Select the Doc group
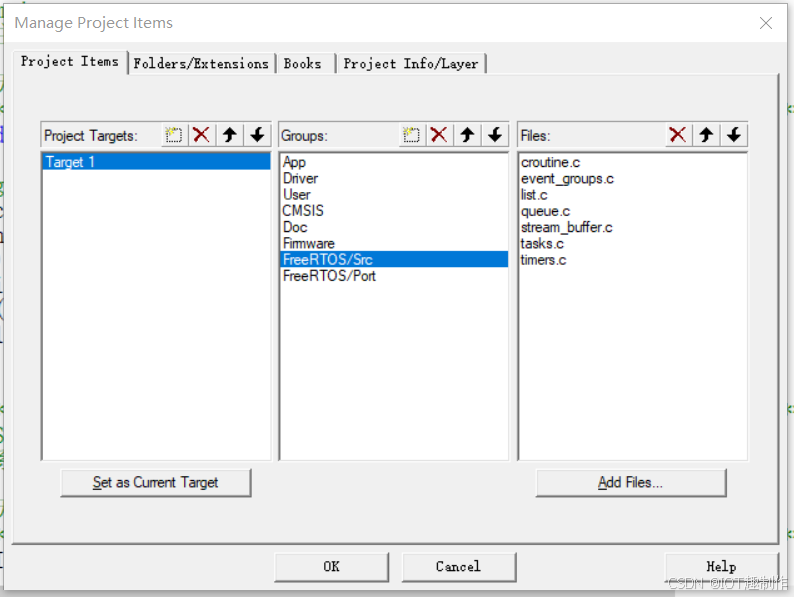This screenshot has height=597, width=794. pos(393,227)
